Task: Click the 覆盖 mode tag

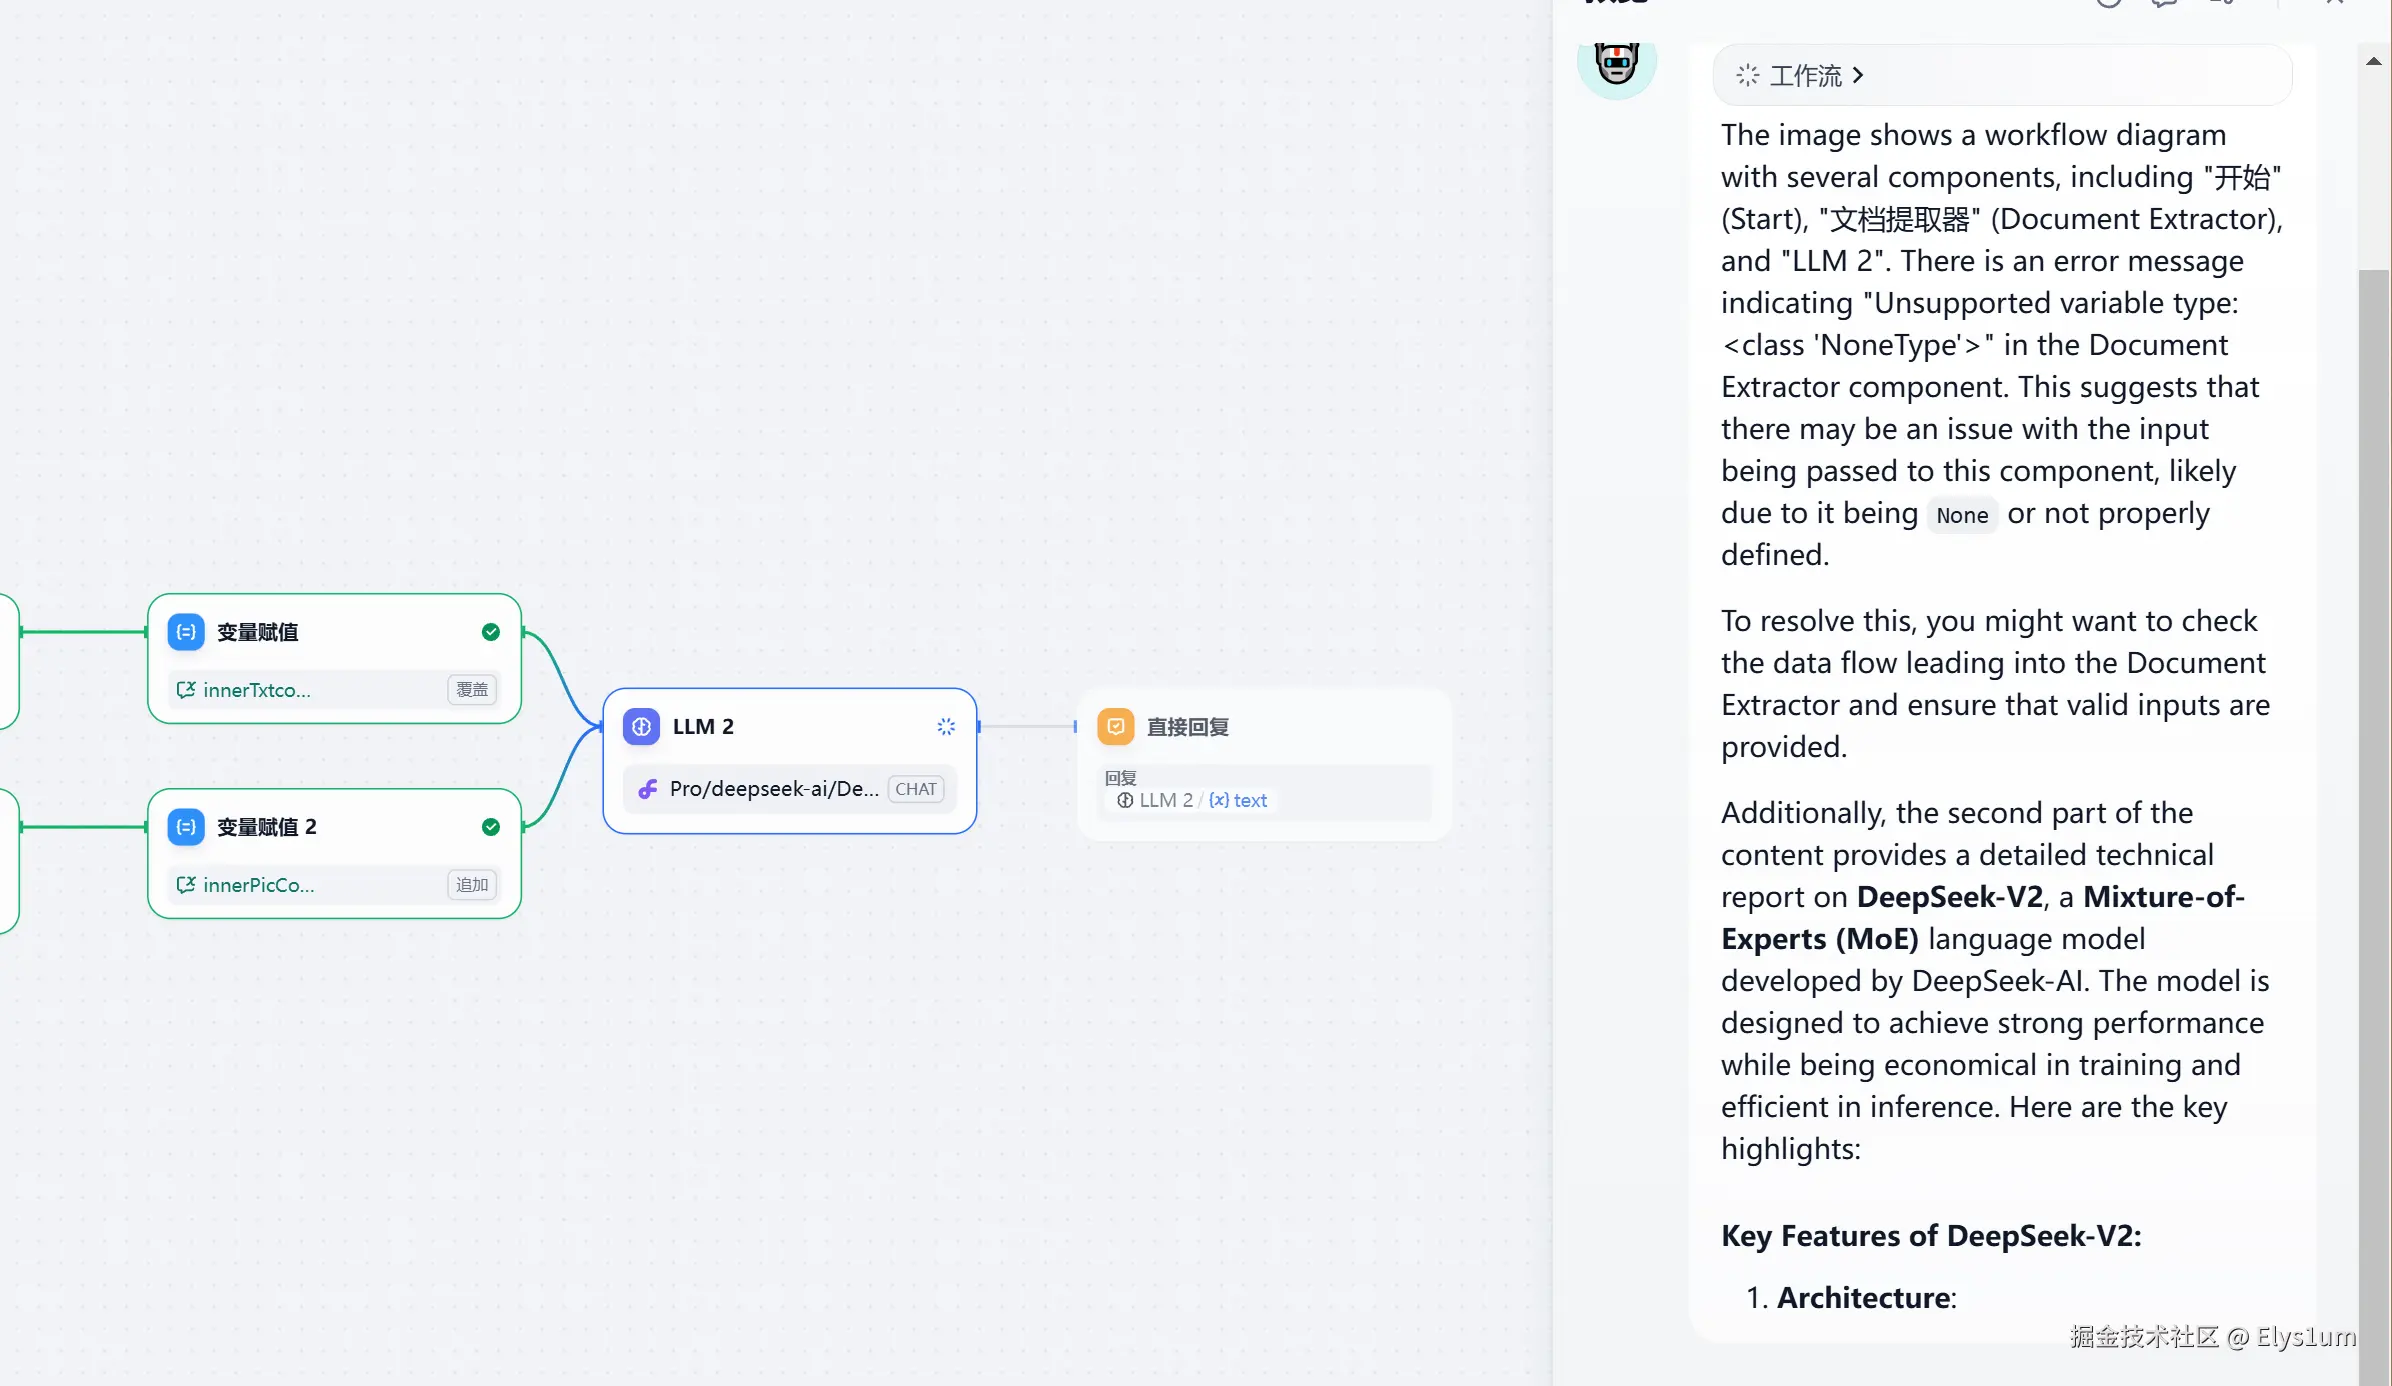Action: 472,690
